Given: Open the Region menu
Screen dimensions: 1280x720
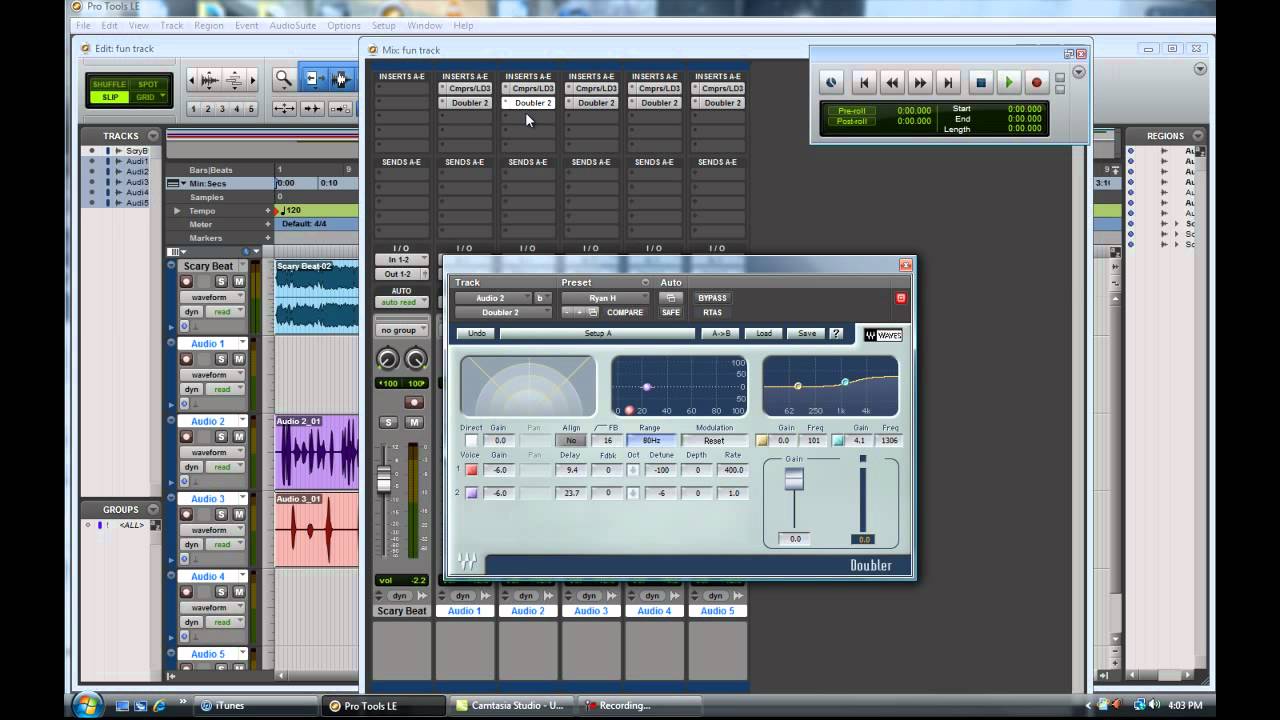Looking at the screenshot, I should click(x=209, y=25).
